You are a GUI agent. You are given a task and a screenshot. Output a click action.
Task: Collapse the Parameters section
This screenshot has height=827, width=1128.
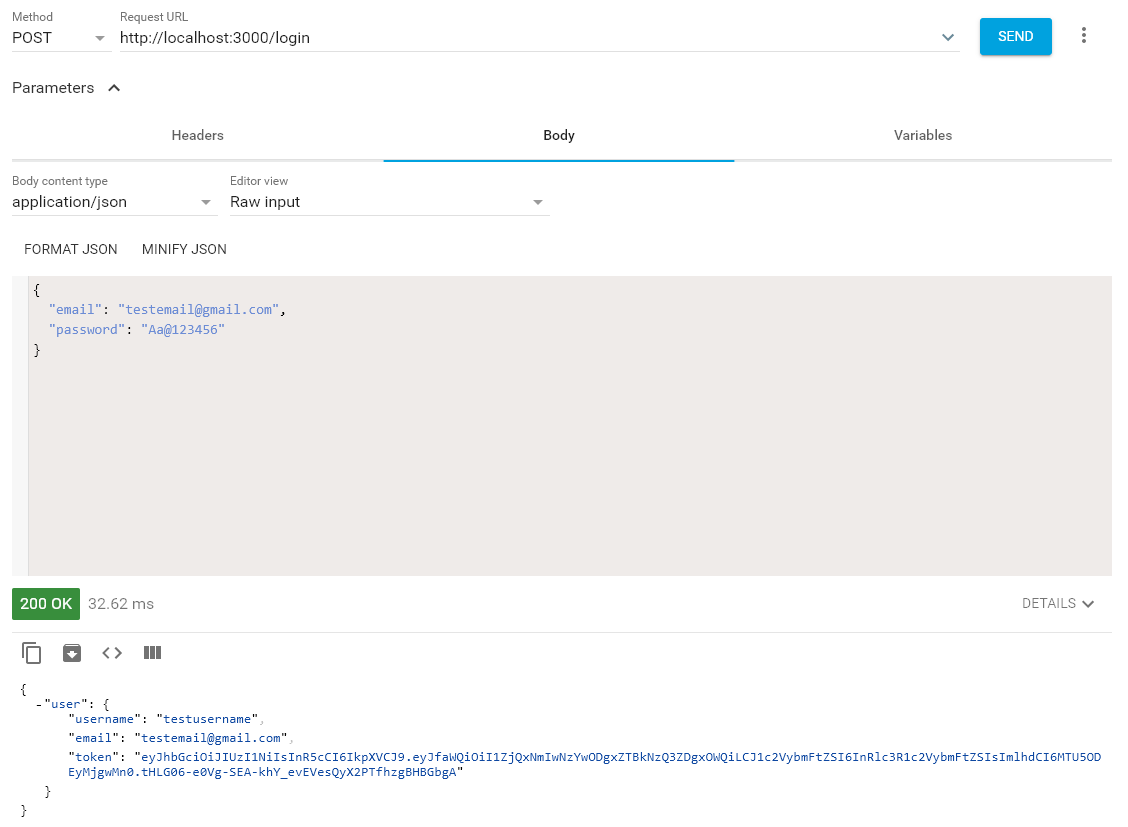tap(113, 87)
